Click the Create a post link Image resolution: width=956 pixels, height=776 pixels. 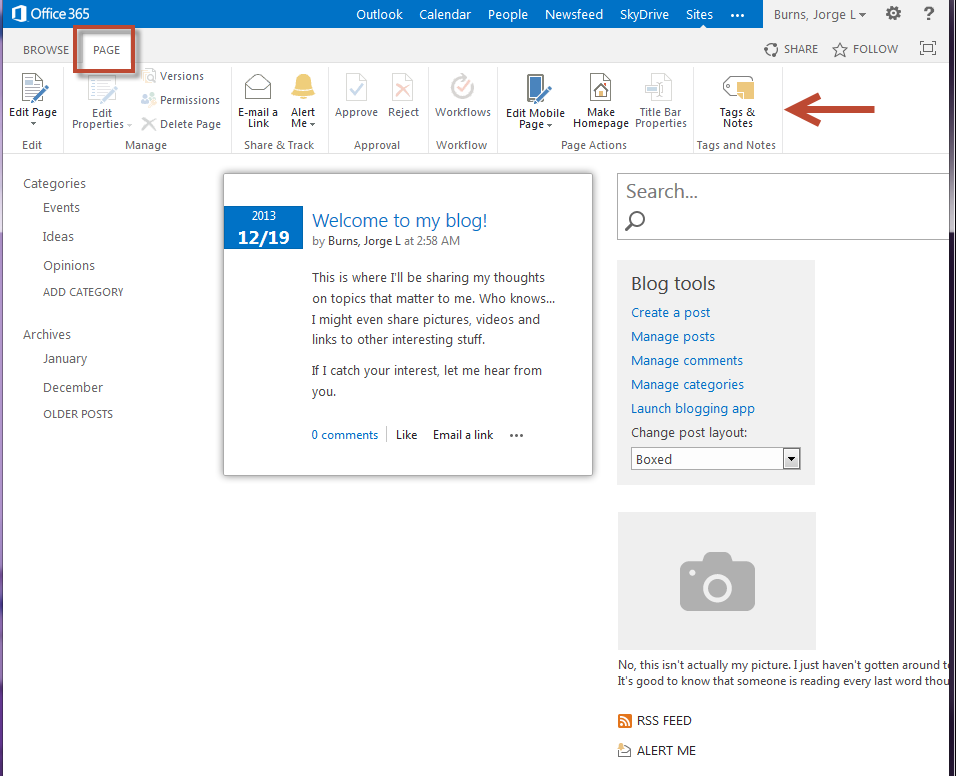coord(670,312)
